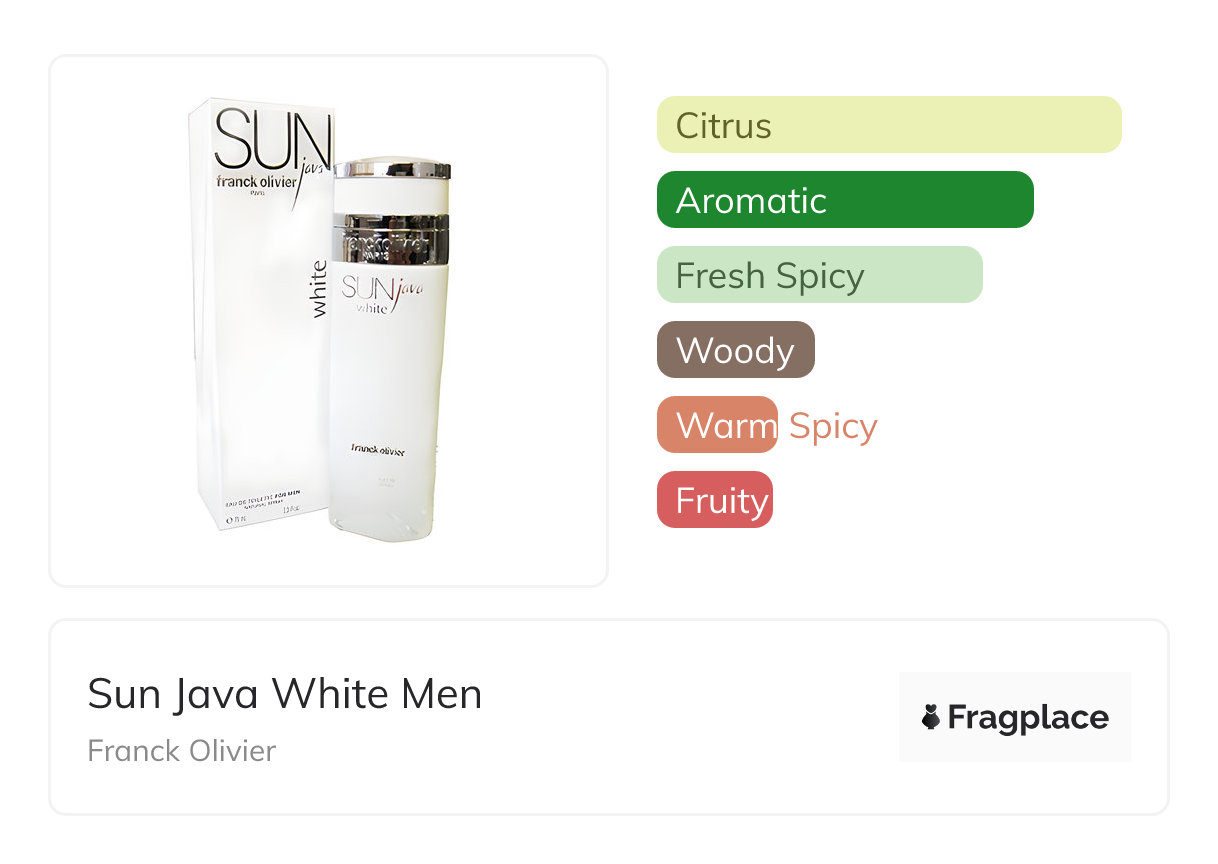Click the perfume box packaging image

pyautogui.click(x=262, y=315)
